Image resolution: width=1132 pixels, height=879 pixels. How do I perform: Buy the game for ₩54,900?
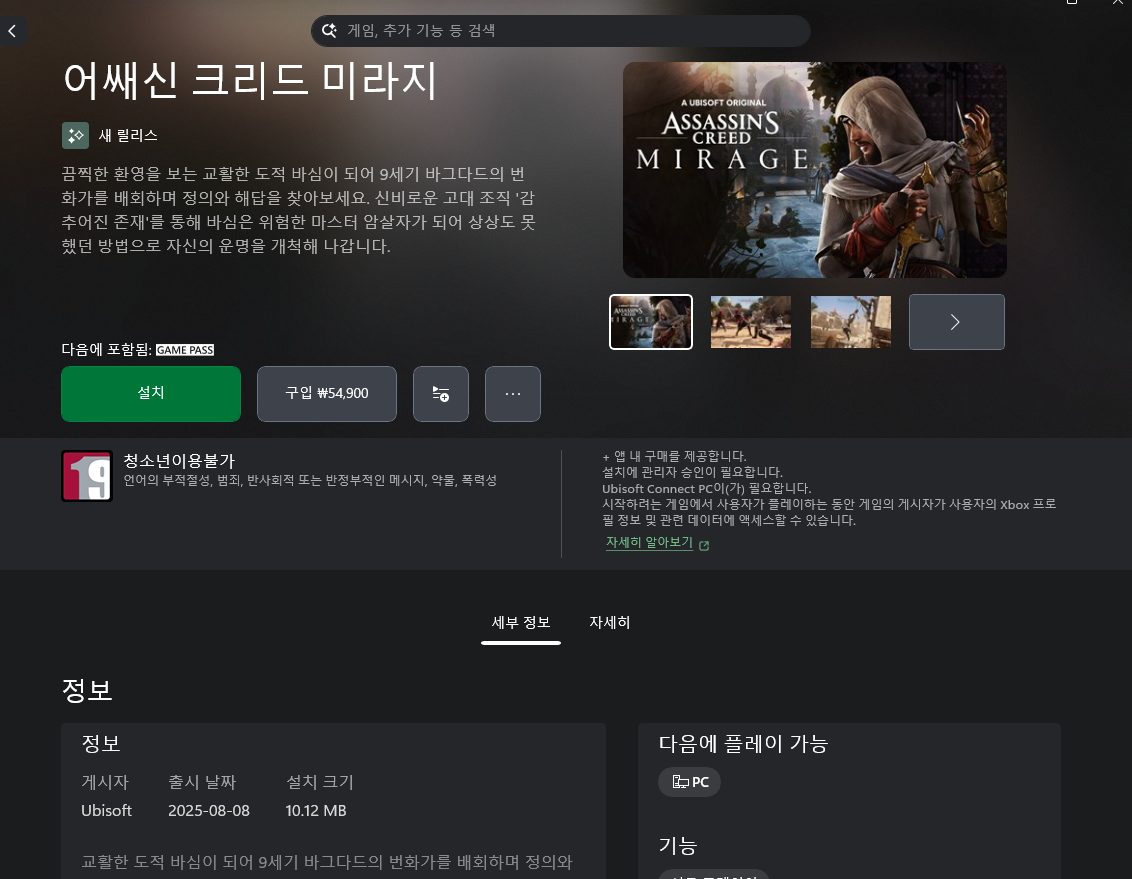(327, 393)
